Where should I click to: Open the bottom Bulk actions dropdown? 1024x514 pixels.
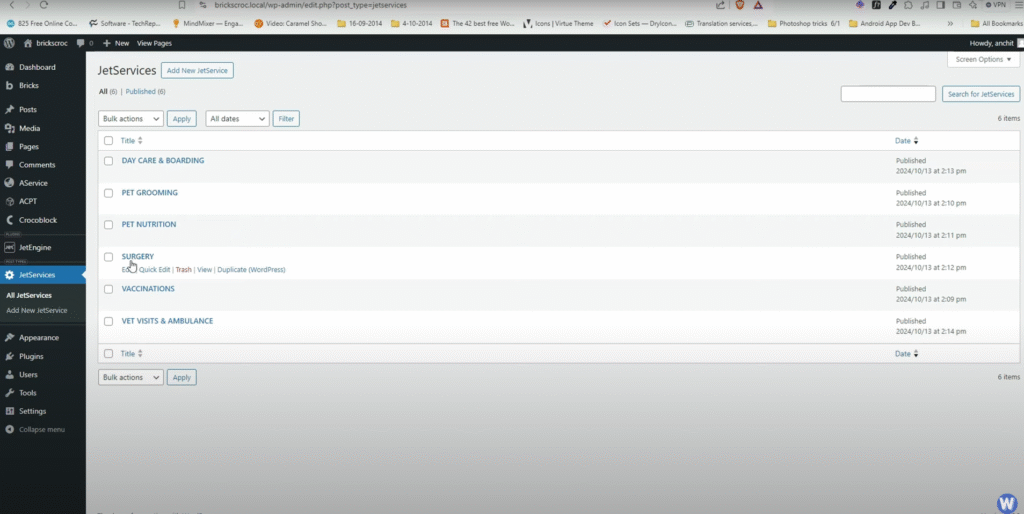131,377
